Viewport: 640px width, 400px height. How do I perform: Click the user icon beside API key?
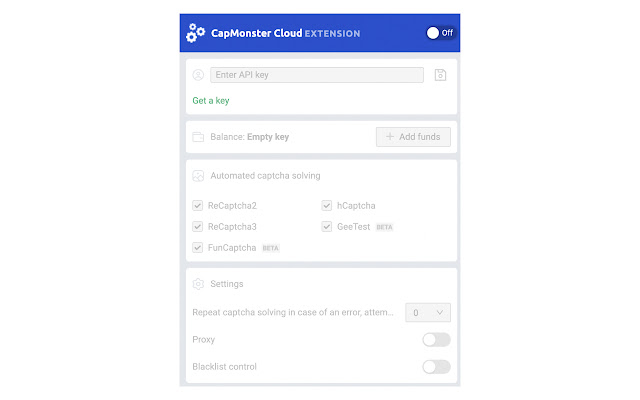pyautogui.click(x=198, y=75)
